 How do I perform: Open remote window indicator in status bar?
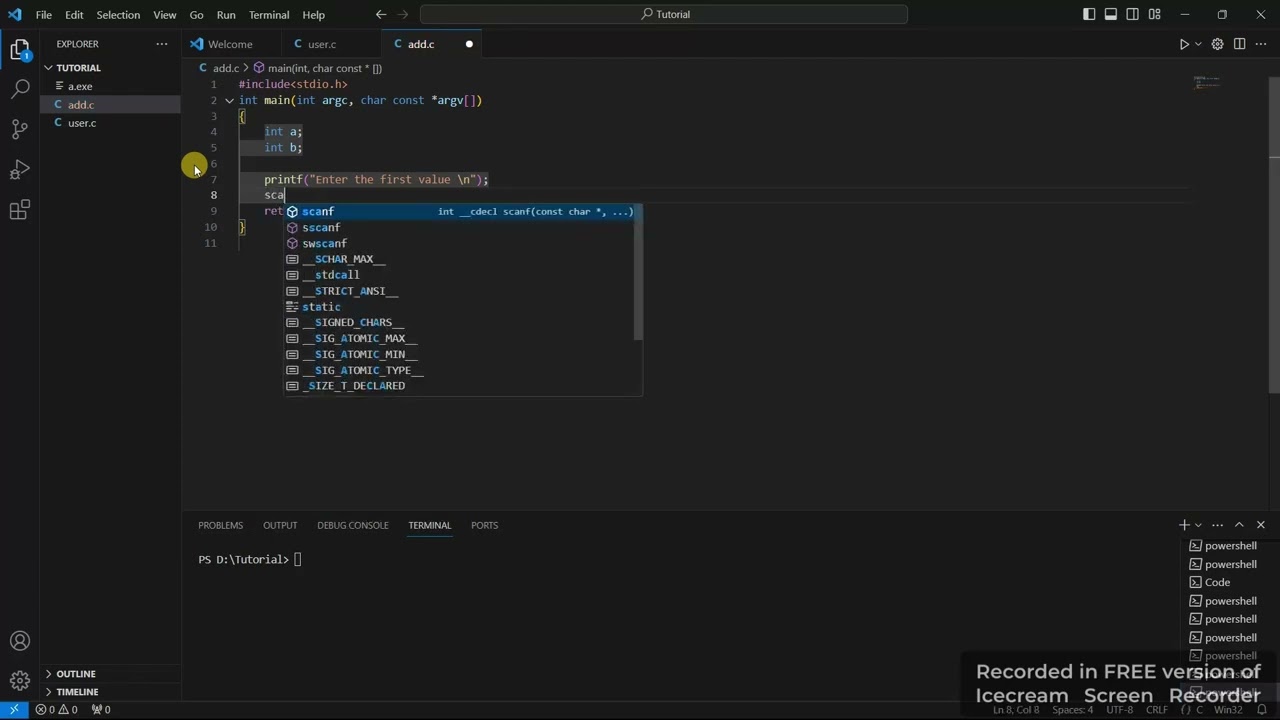[14, 710]
